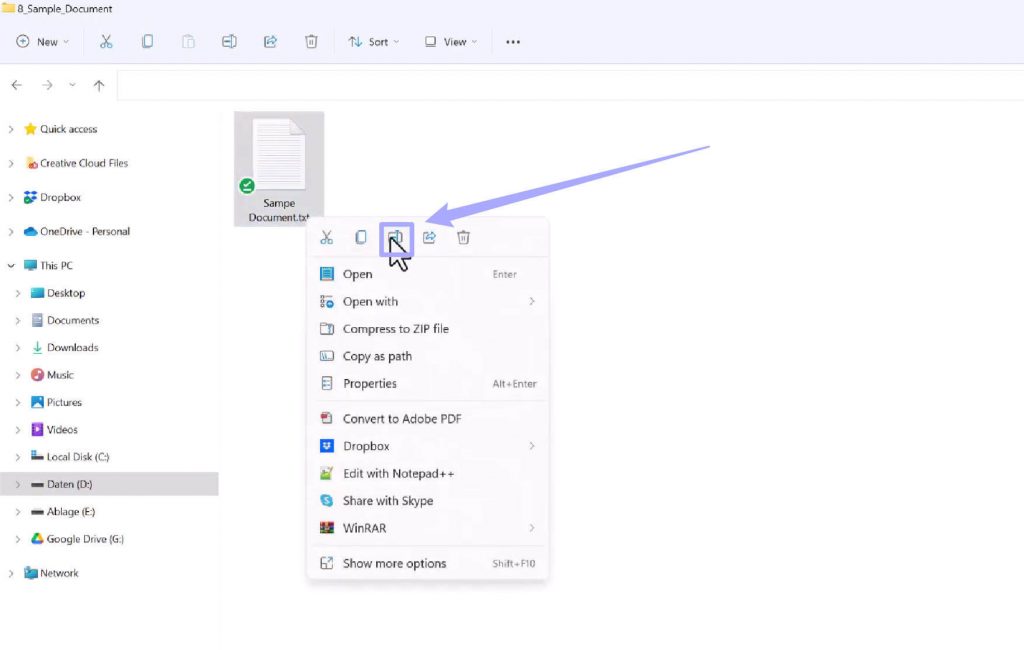This screenshot has width=1024, height=650.
Task: Select the Sample Document.txt thumbnail
Action: 279,160
